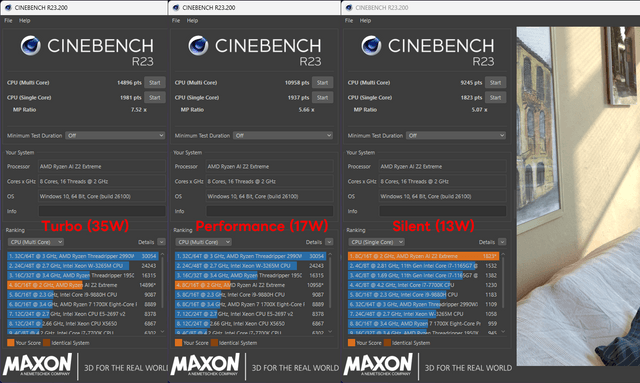Open the File menu in the left window
The image size is (640, 383).
8,20
